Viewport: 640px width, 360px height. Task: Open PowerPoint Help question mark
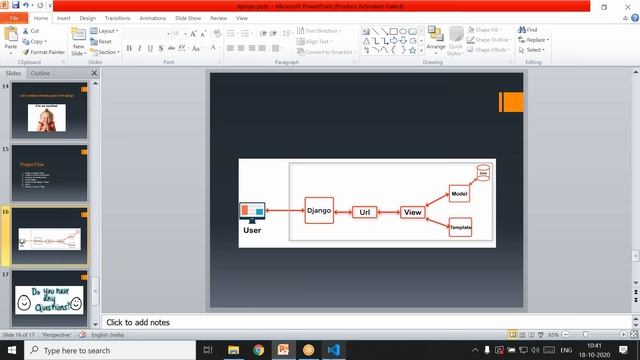pyautogui.click(x=635, y=18)
